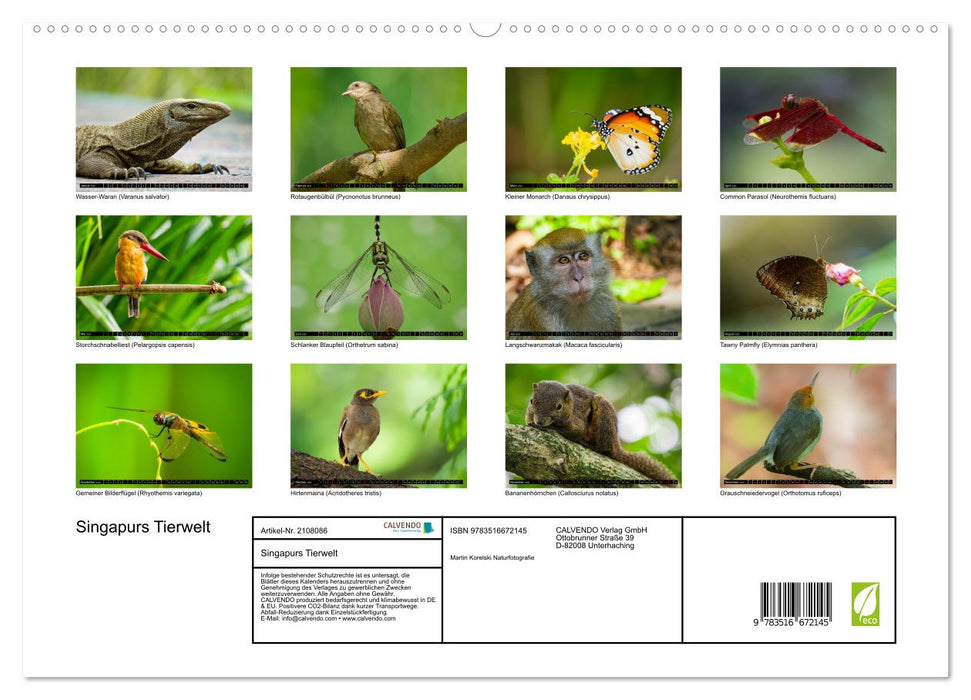This screenshot has width=971, height=700.
Task: Click the Artikel-Nr. 2108086 field
Action: 295,530
